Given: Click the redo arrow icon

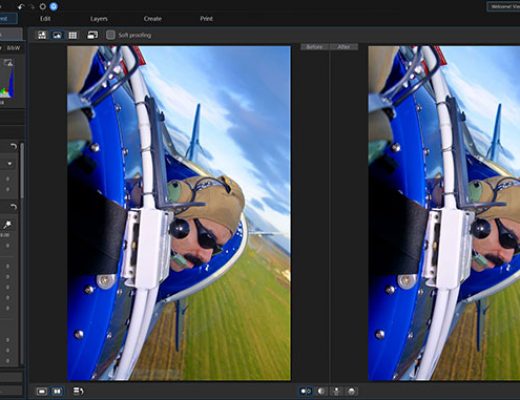Looking at the screenshot, I should point(32,7).
